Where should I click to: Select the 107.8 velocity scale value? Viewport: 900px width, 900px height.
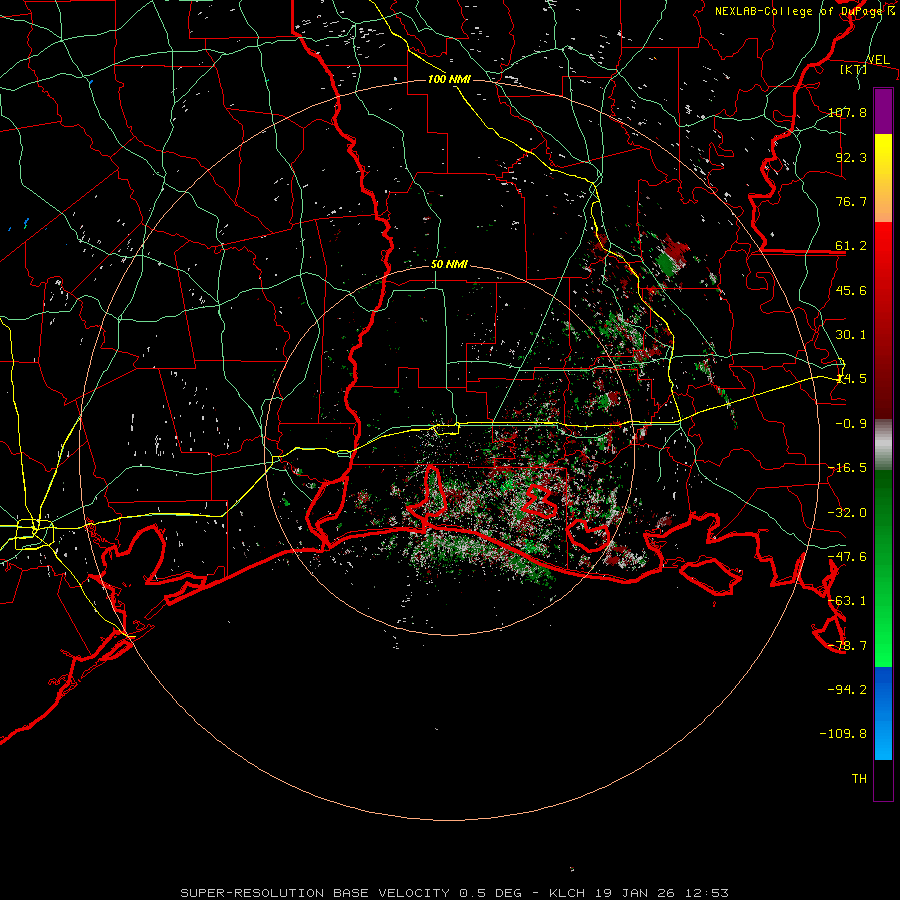[x=847, y=112]
